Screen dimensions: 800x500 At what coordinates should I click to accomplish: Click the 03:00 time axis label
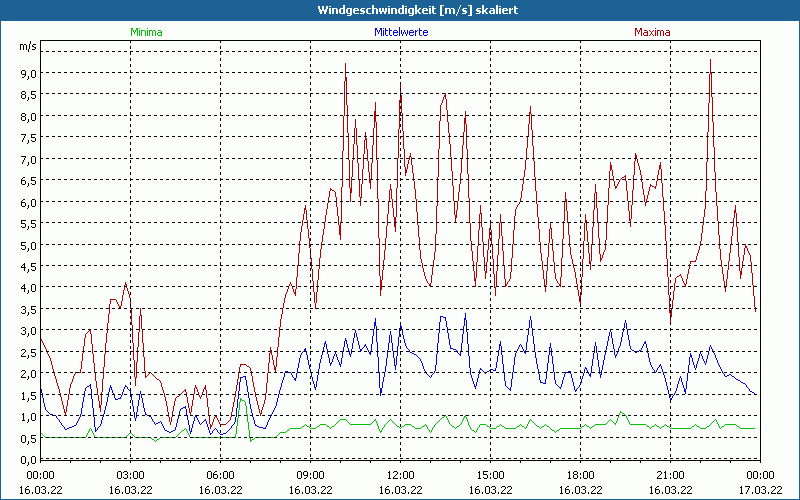point(131,476)
